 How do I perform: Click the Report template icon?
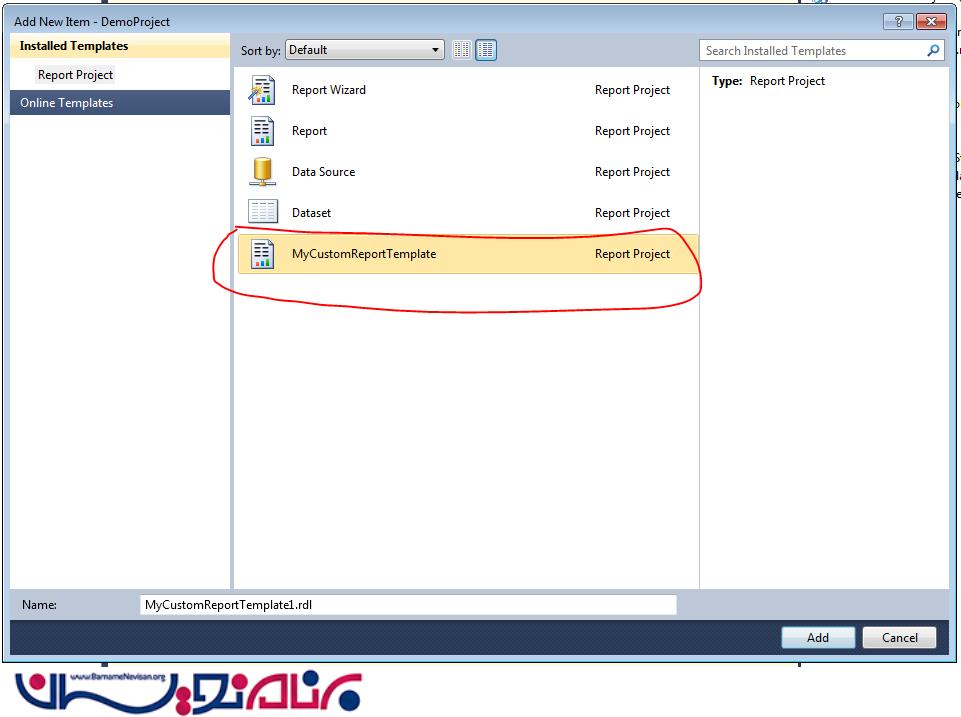[262, 131]
